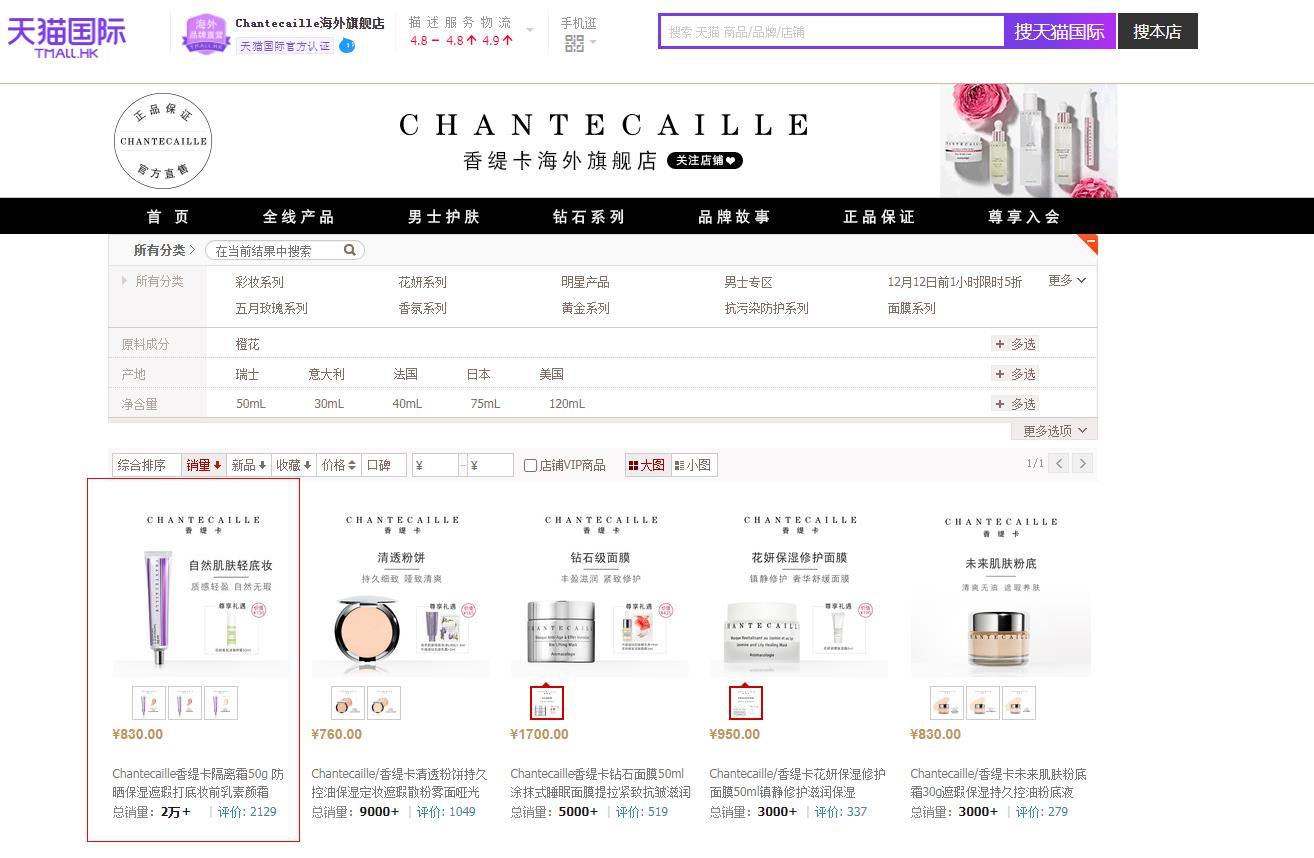Show the mobile shop QR code icon

click(x=574, y=43)
